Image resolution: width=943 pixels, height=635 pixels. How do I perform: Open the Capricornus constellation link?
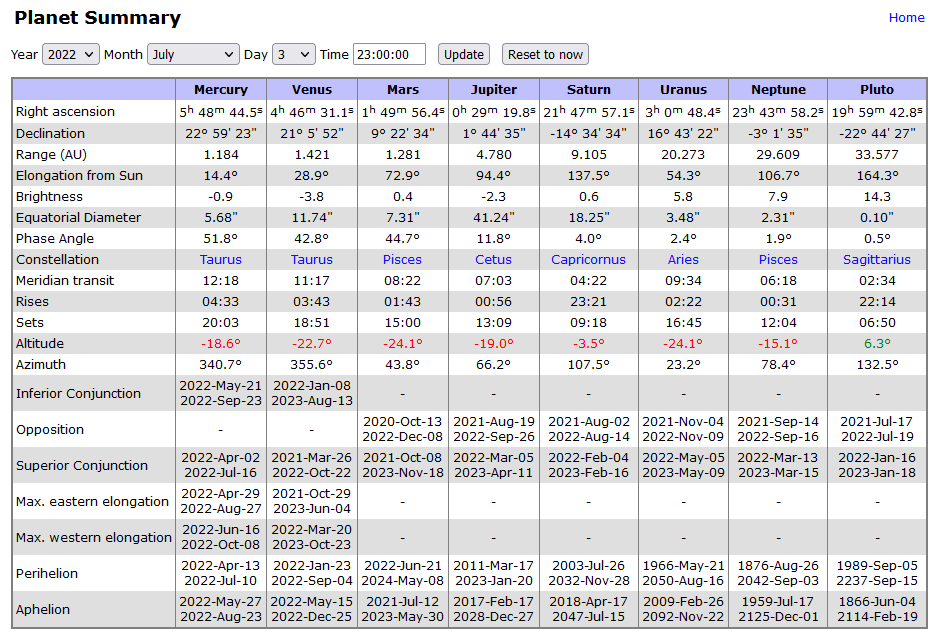(588, 259)
